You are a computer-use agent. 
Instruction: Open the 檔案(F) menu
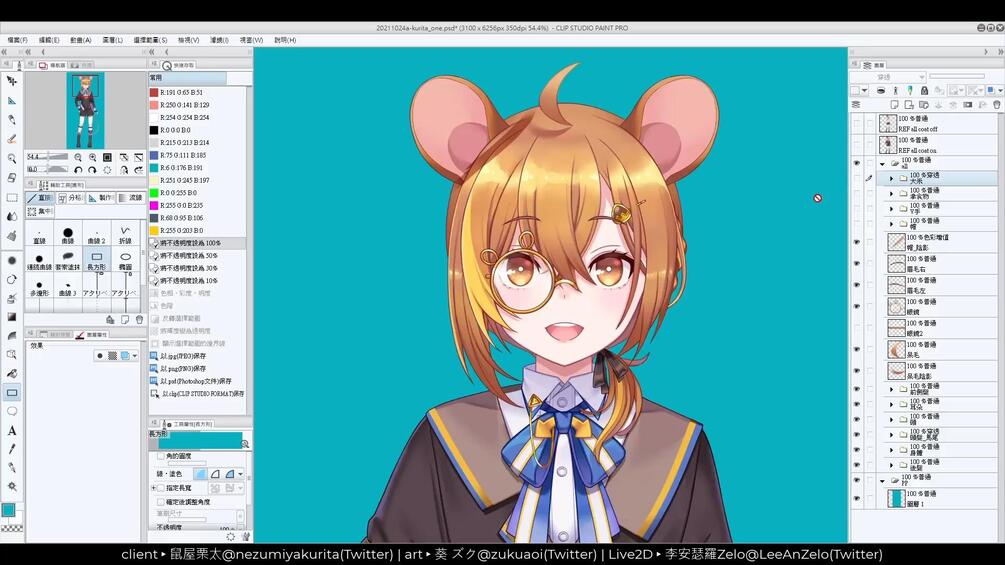[x=17, y=40]
